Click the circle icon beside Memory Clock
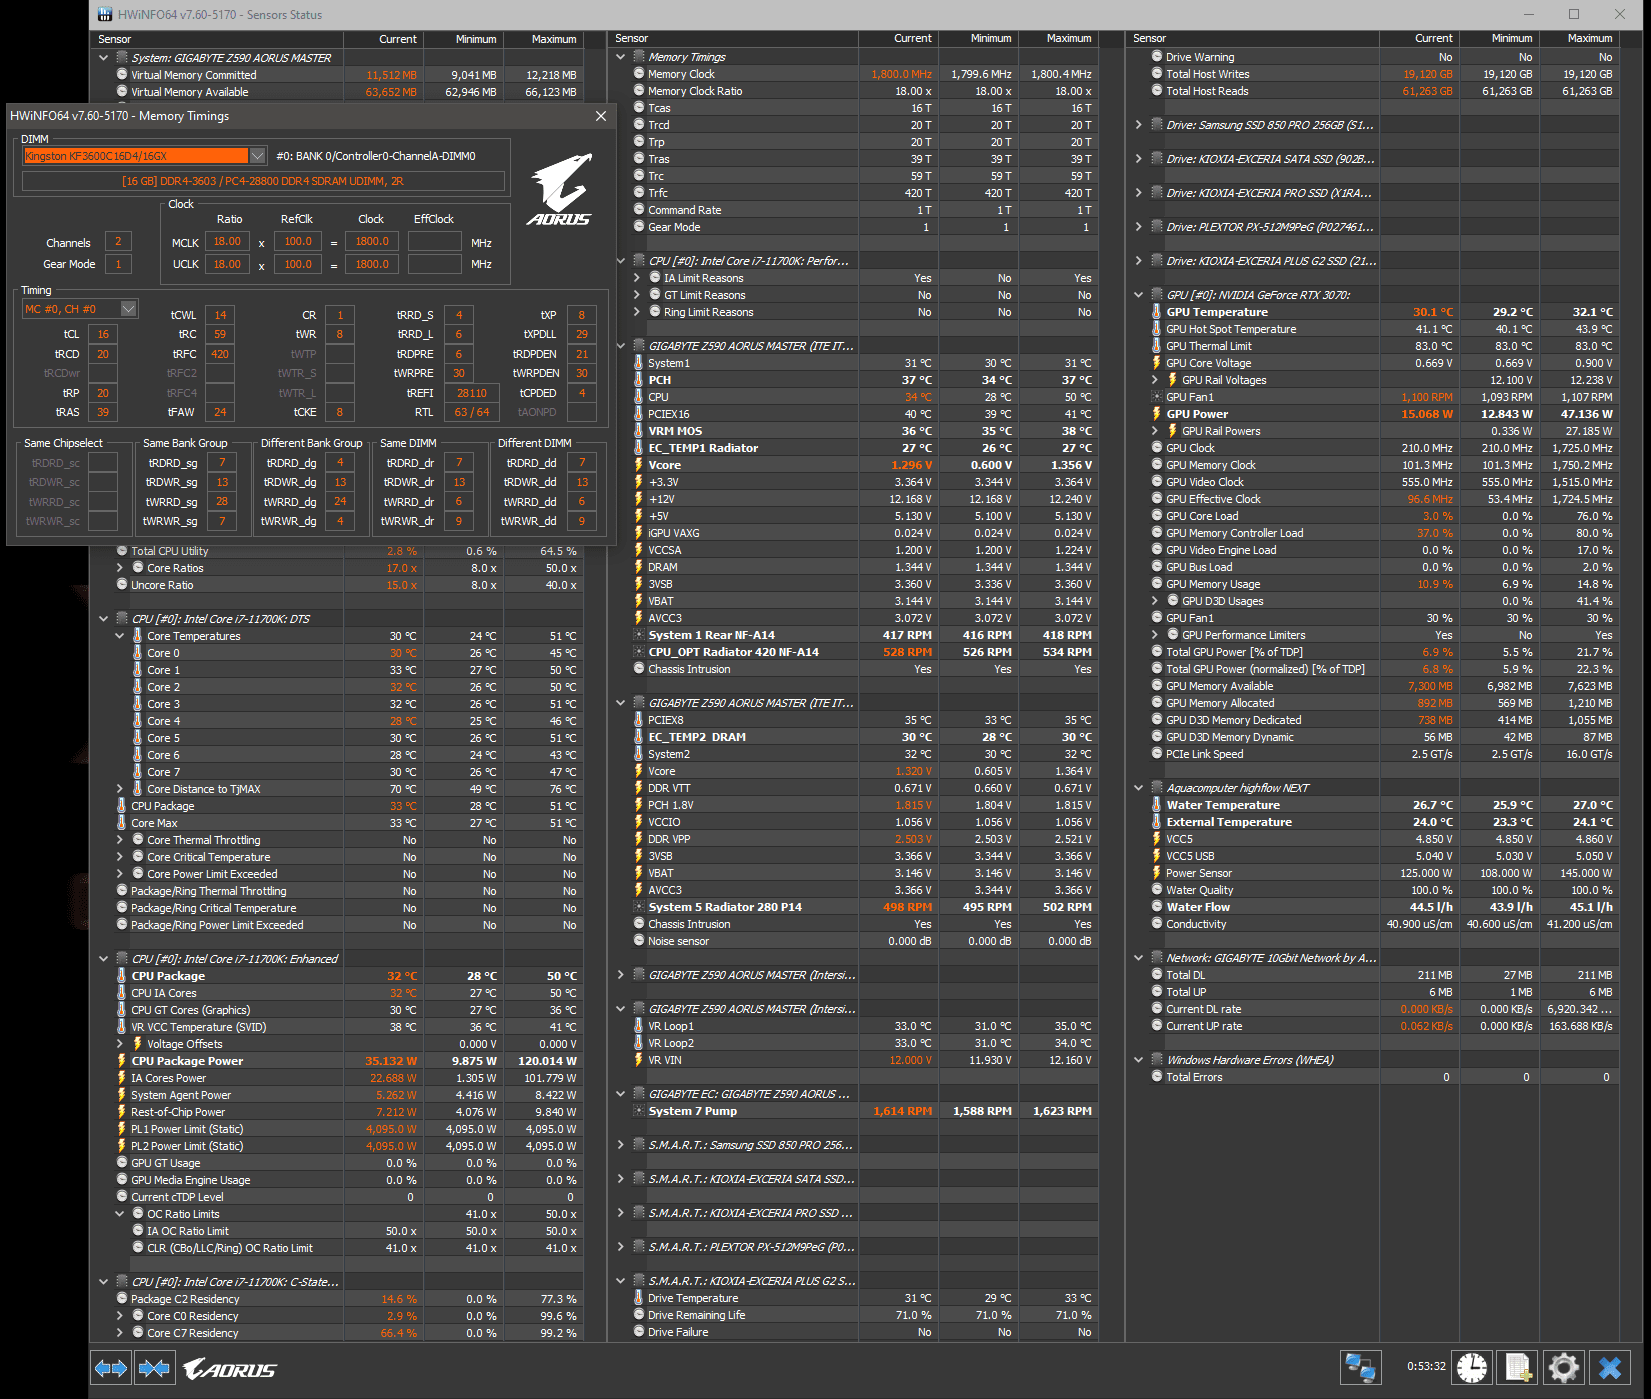Screen dimensions: 1651x1399 [x=639, y=74]
